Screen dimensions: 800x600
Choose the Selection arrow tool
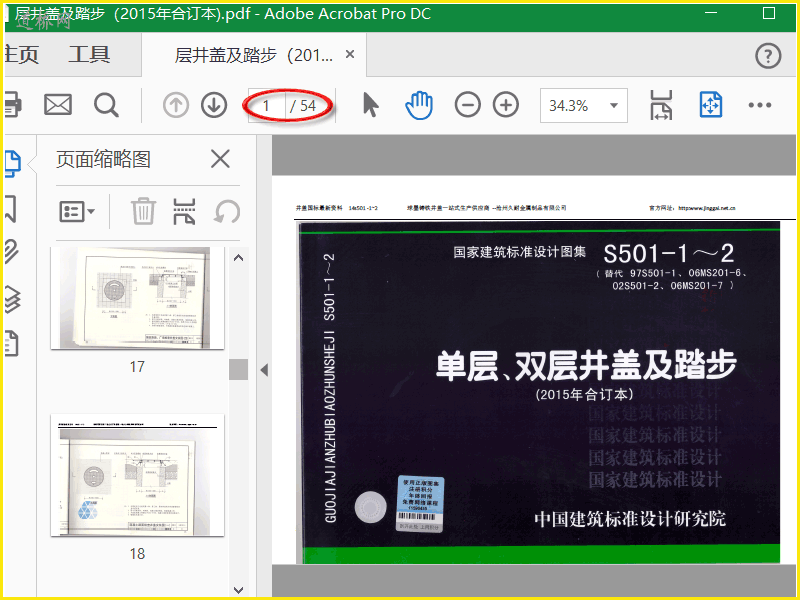(x=371, y=105)
